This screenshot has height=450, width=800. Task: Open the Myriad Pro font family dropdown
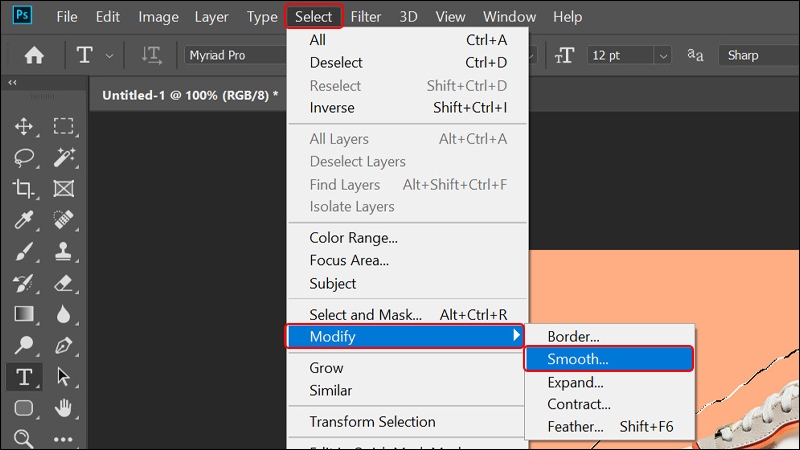[x=235, y=55]
